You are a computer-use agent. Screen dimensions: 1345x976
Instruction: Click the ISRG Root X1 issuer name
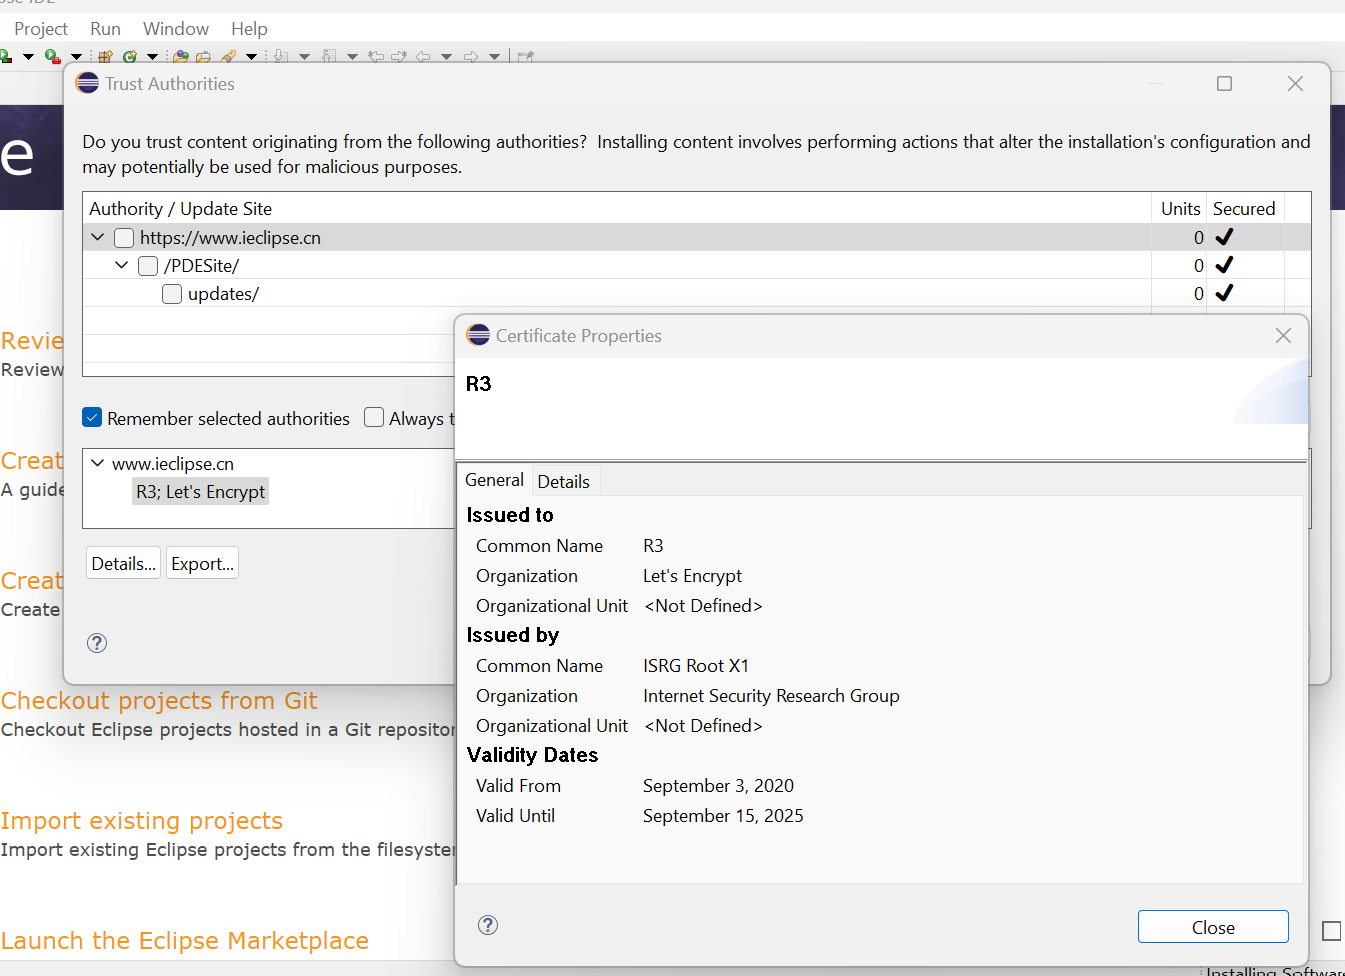click(696, 666)
